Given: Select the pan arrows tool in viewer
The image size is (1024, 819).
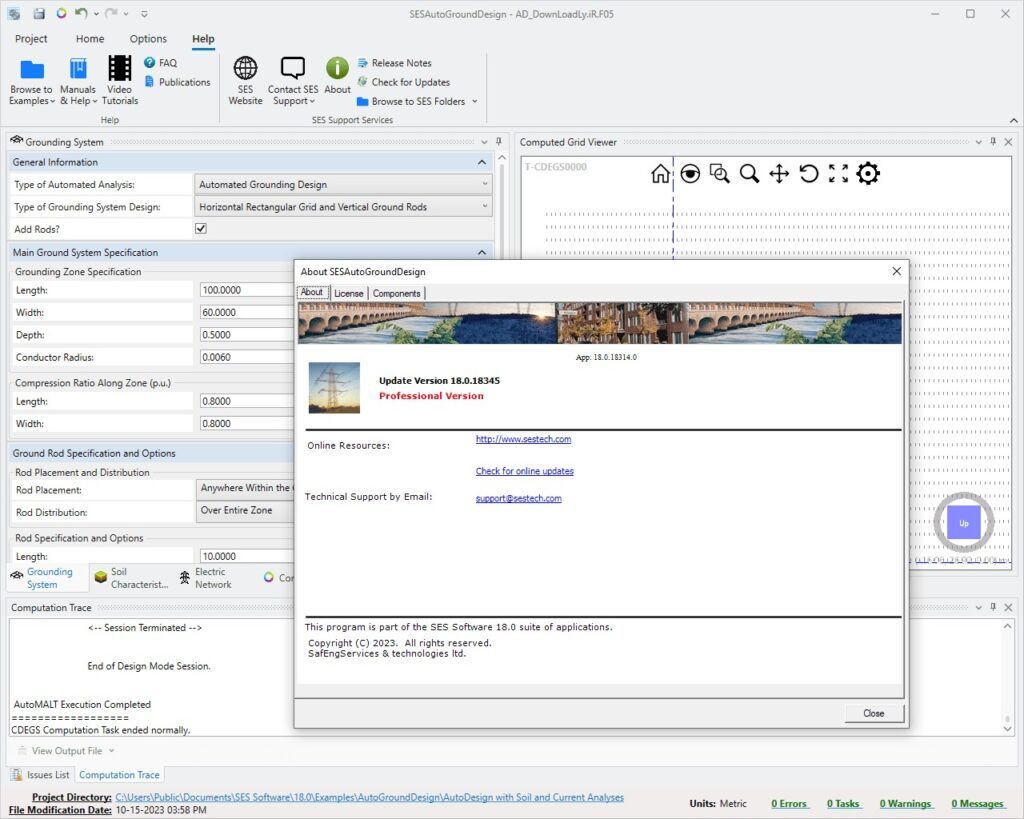Looking at the screenshot, I should pyautogui.click(x=779, y=174).
